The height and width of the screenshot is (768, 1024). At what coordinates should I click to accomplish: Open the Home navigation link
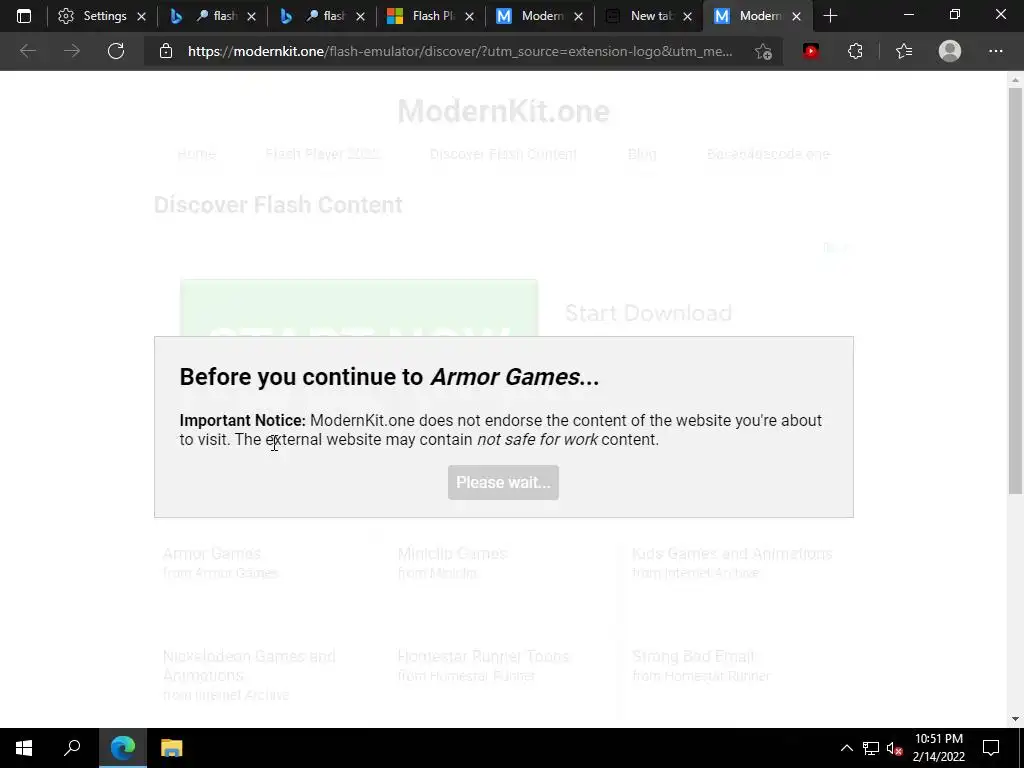click(x=197, y=154)
